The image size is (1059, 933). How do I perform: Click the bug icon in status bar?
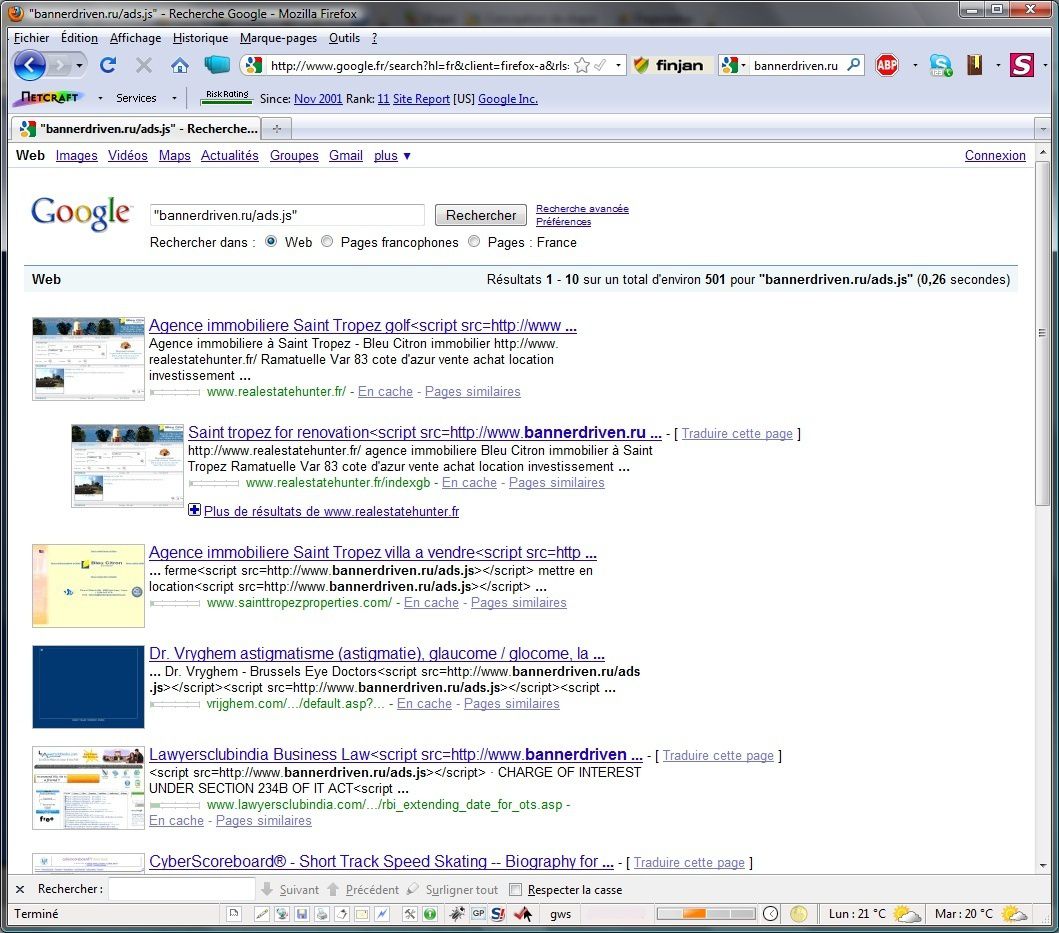pyautogui.click(x=457, y=914)
